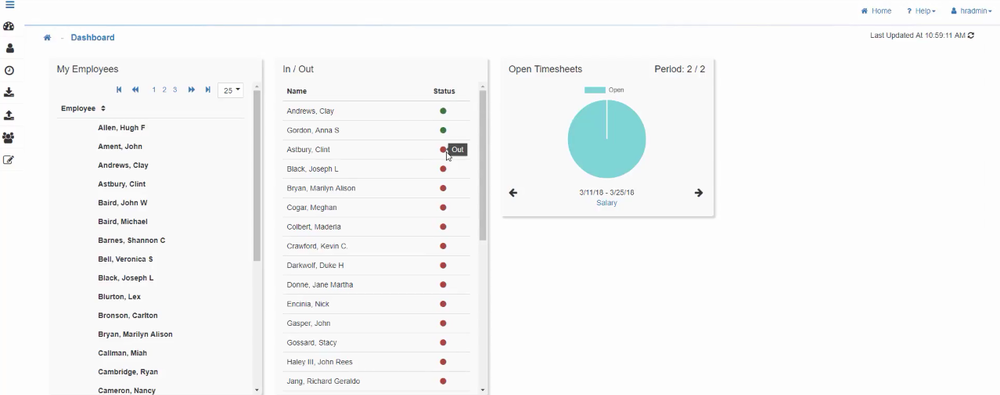Click the refresh icon beside Last Updated
The height and width of the screenshot is (395, 1000).
[971, 35]
